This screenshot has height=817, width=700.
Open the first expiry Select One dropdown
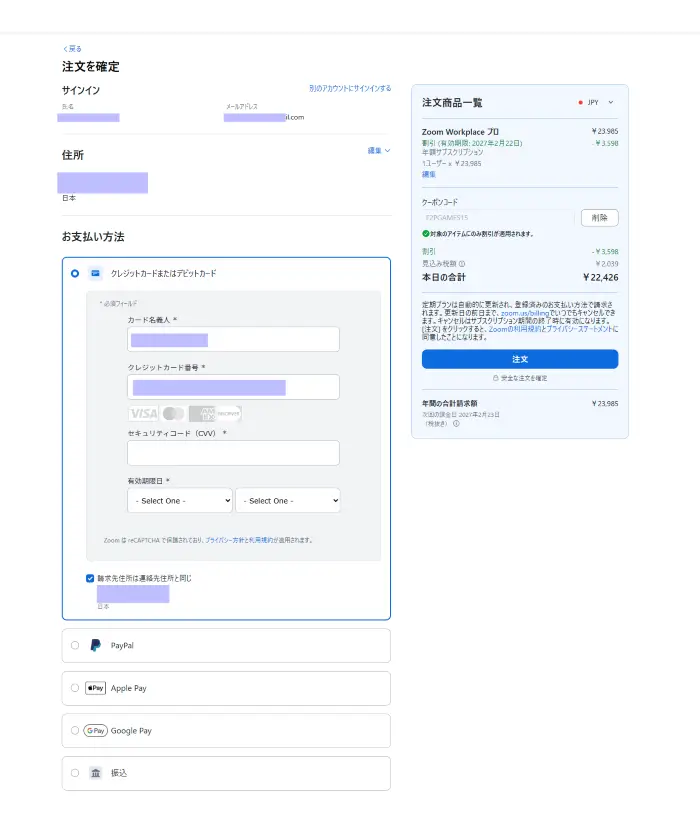coord(180,500)
